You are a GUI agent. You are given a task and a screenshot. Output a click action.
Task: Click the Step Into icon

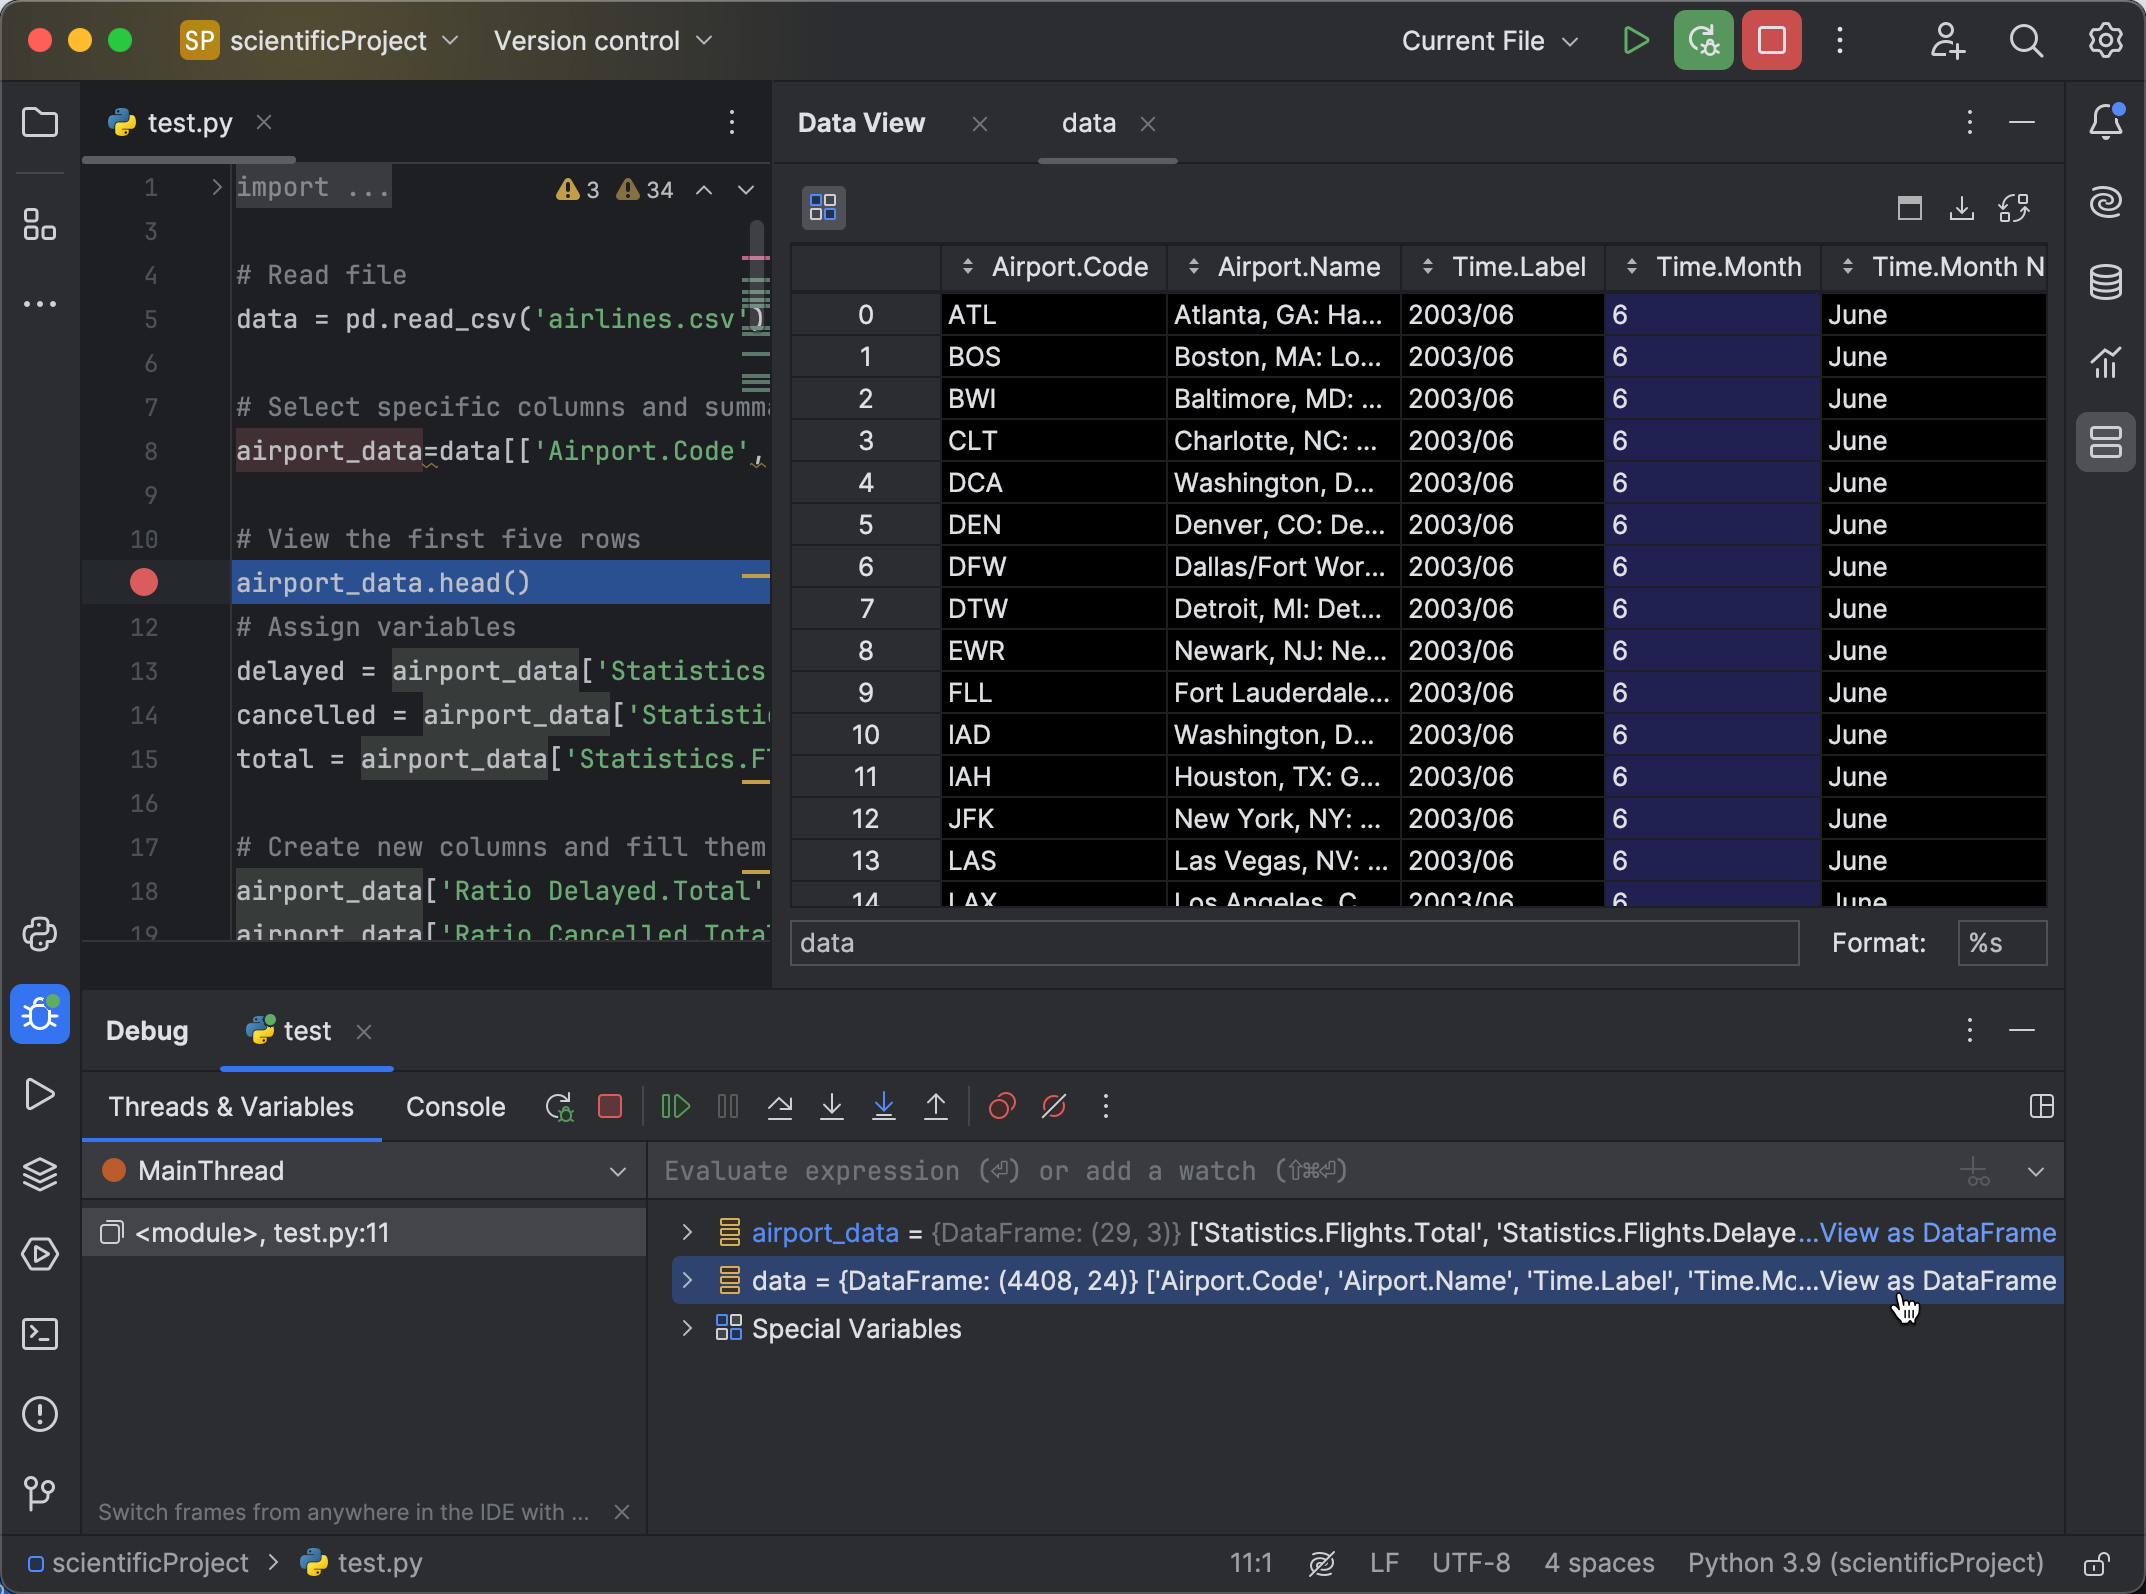tap(832, 1106)
